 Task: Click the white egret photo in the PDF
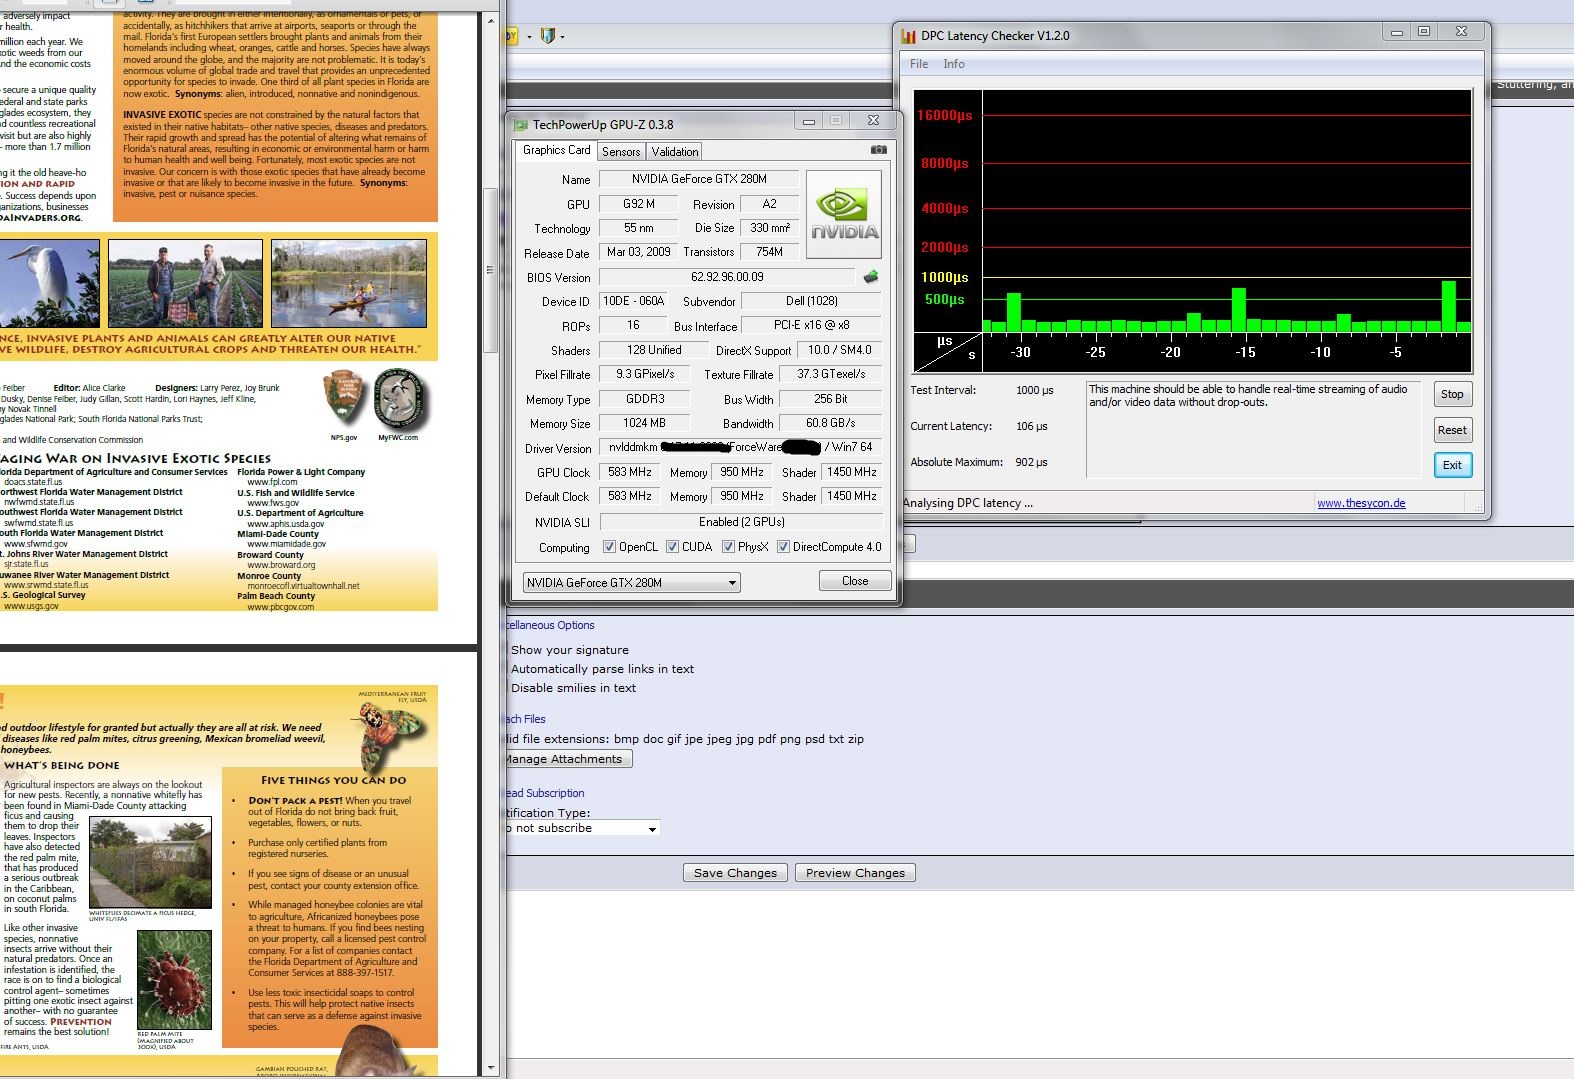pyautogui.click(x=49, y=283)
